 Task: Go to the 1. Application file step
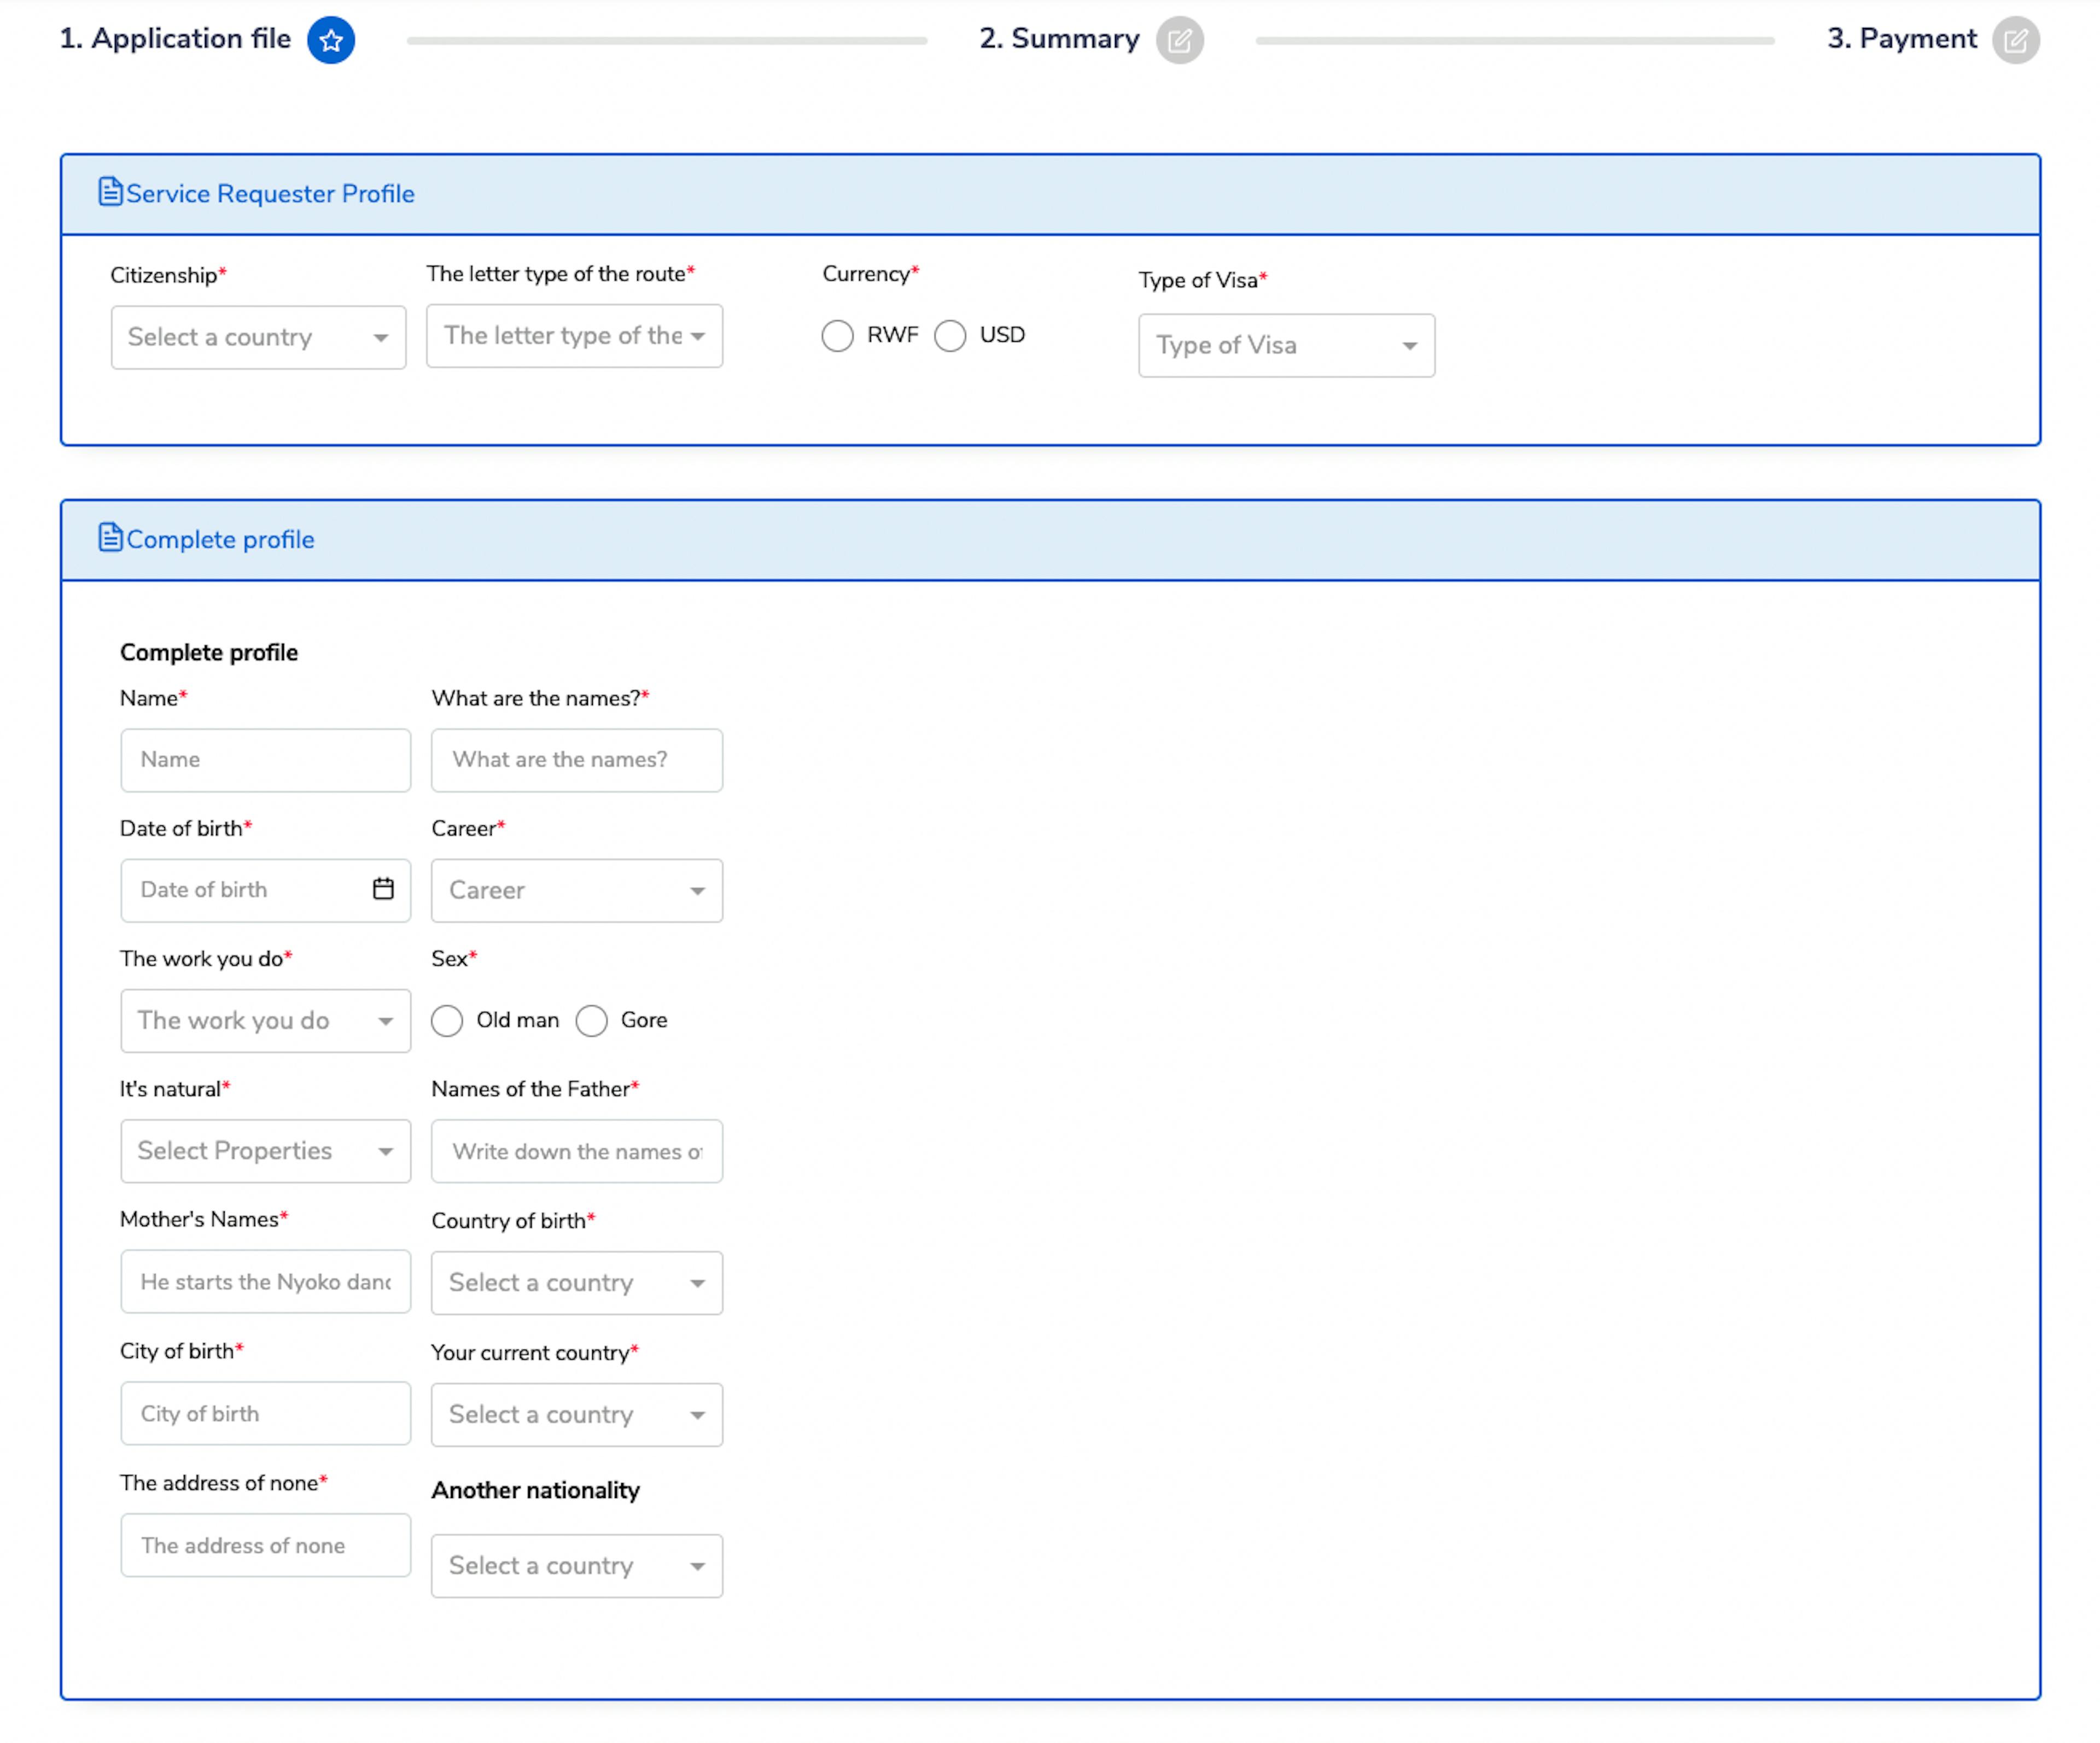click(x=175, y=39)
